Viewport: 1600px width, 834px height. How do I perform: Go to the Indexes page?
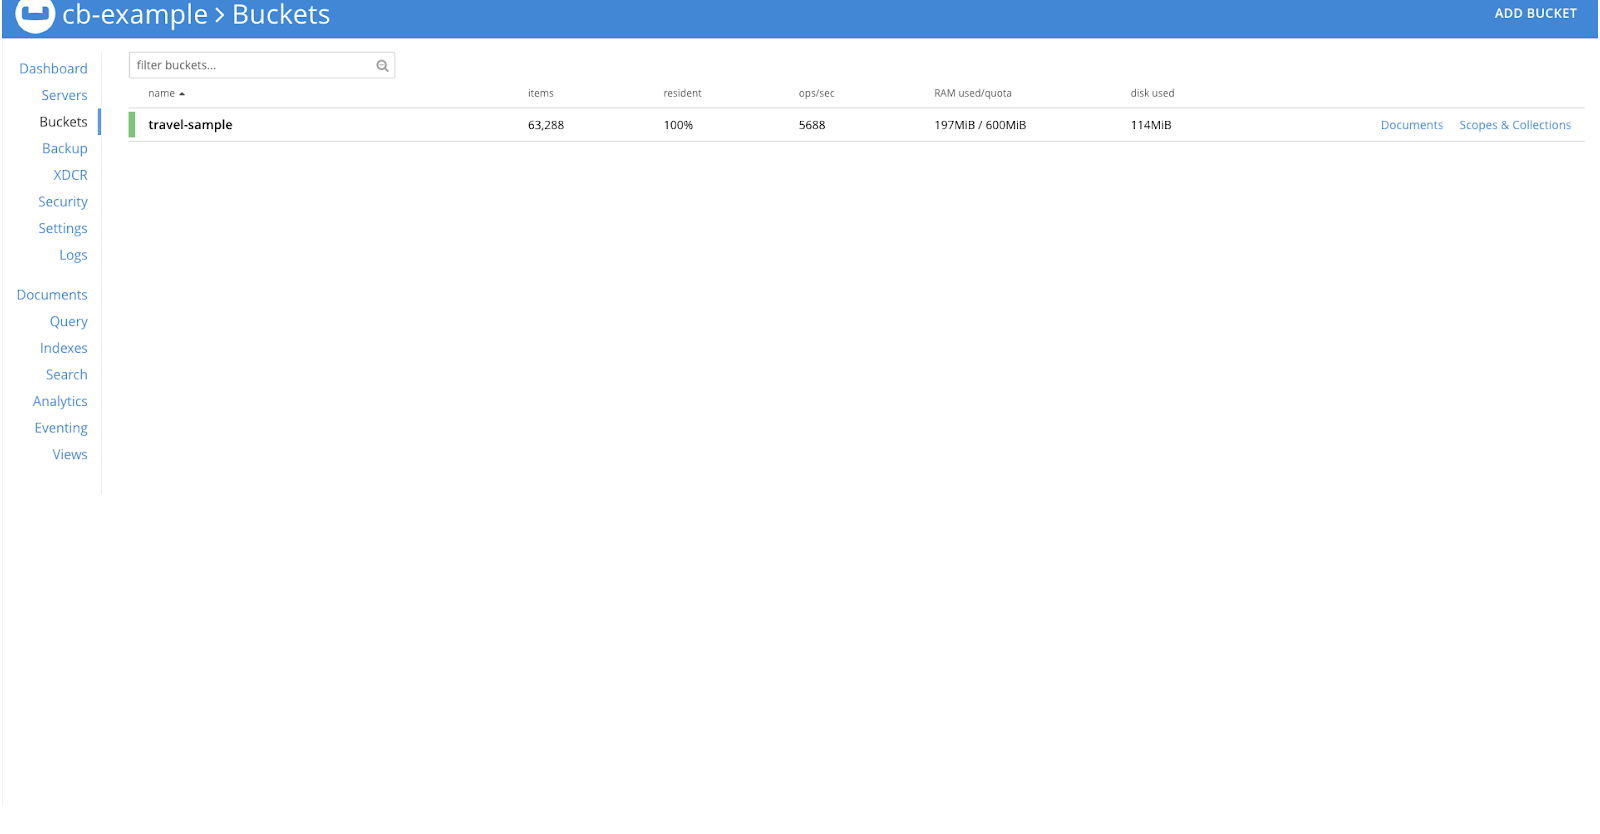pos(63,348)
